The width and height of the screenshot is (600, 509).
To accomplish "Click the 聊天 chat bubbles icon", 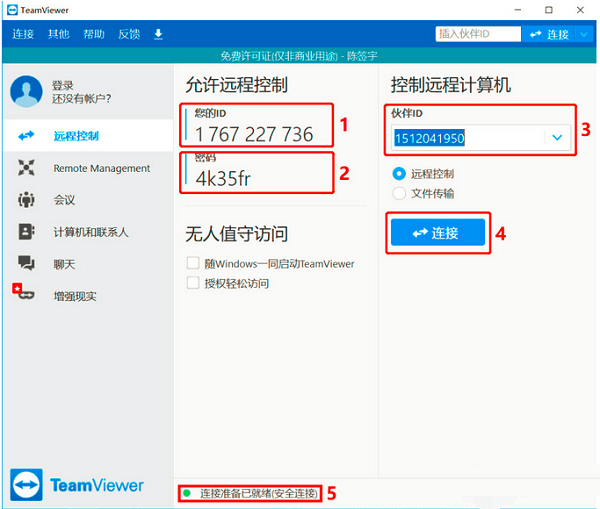I will pyautogui.click(x=26, y=263).
